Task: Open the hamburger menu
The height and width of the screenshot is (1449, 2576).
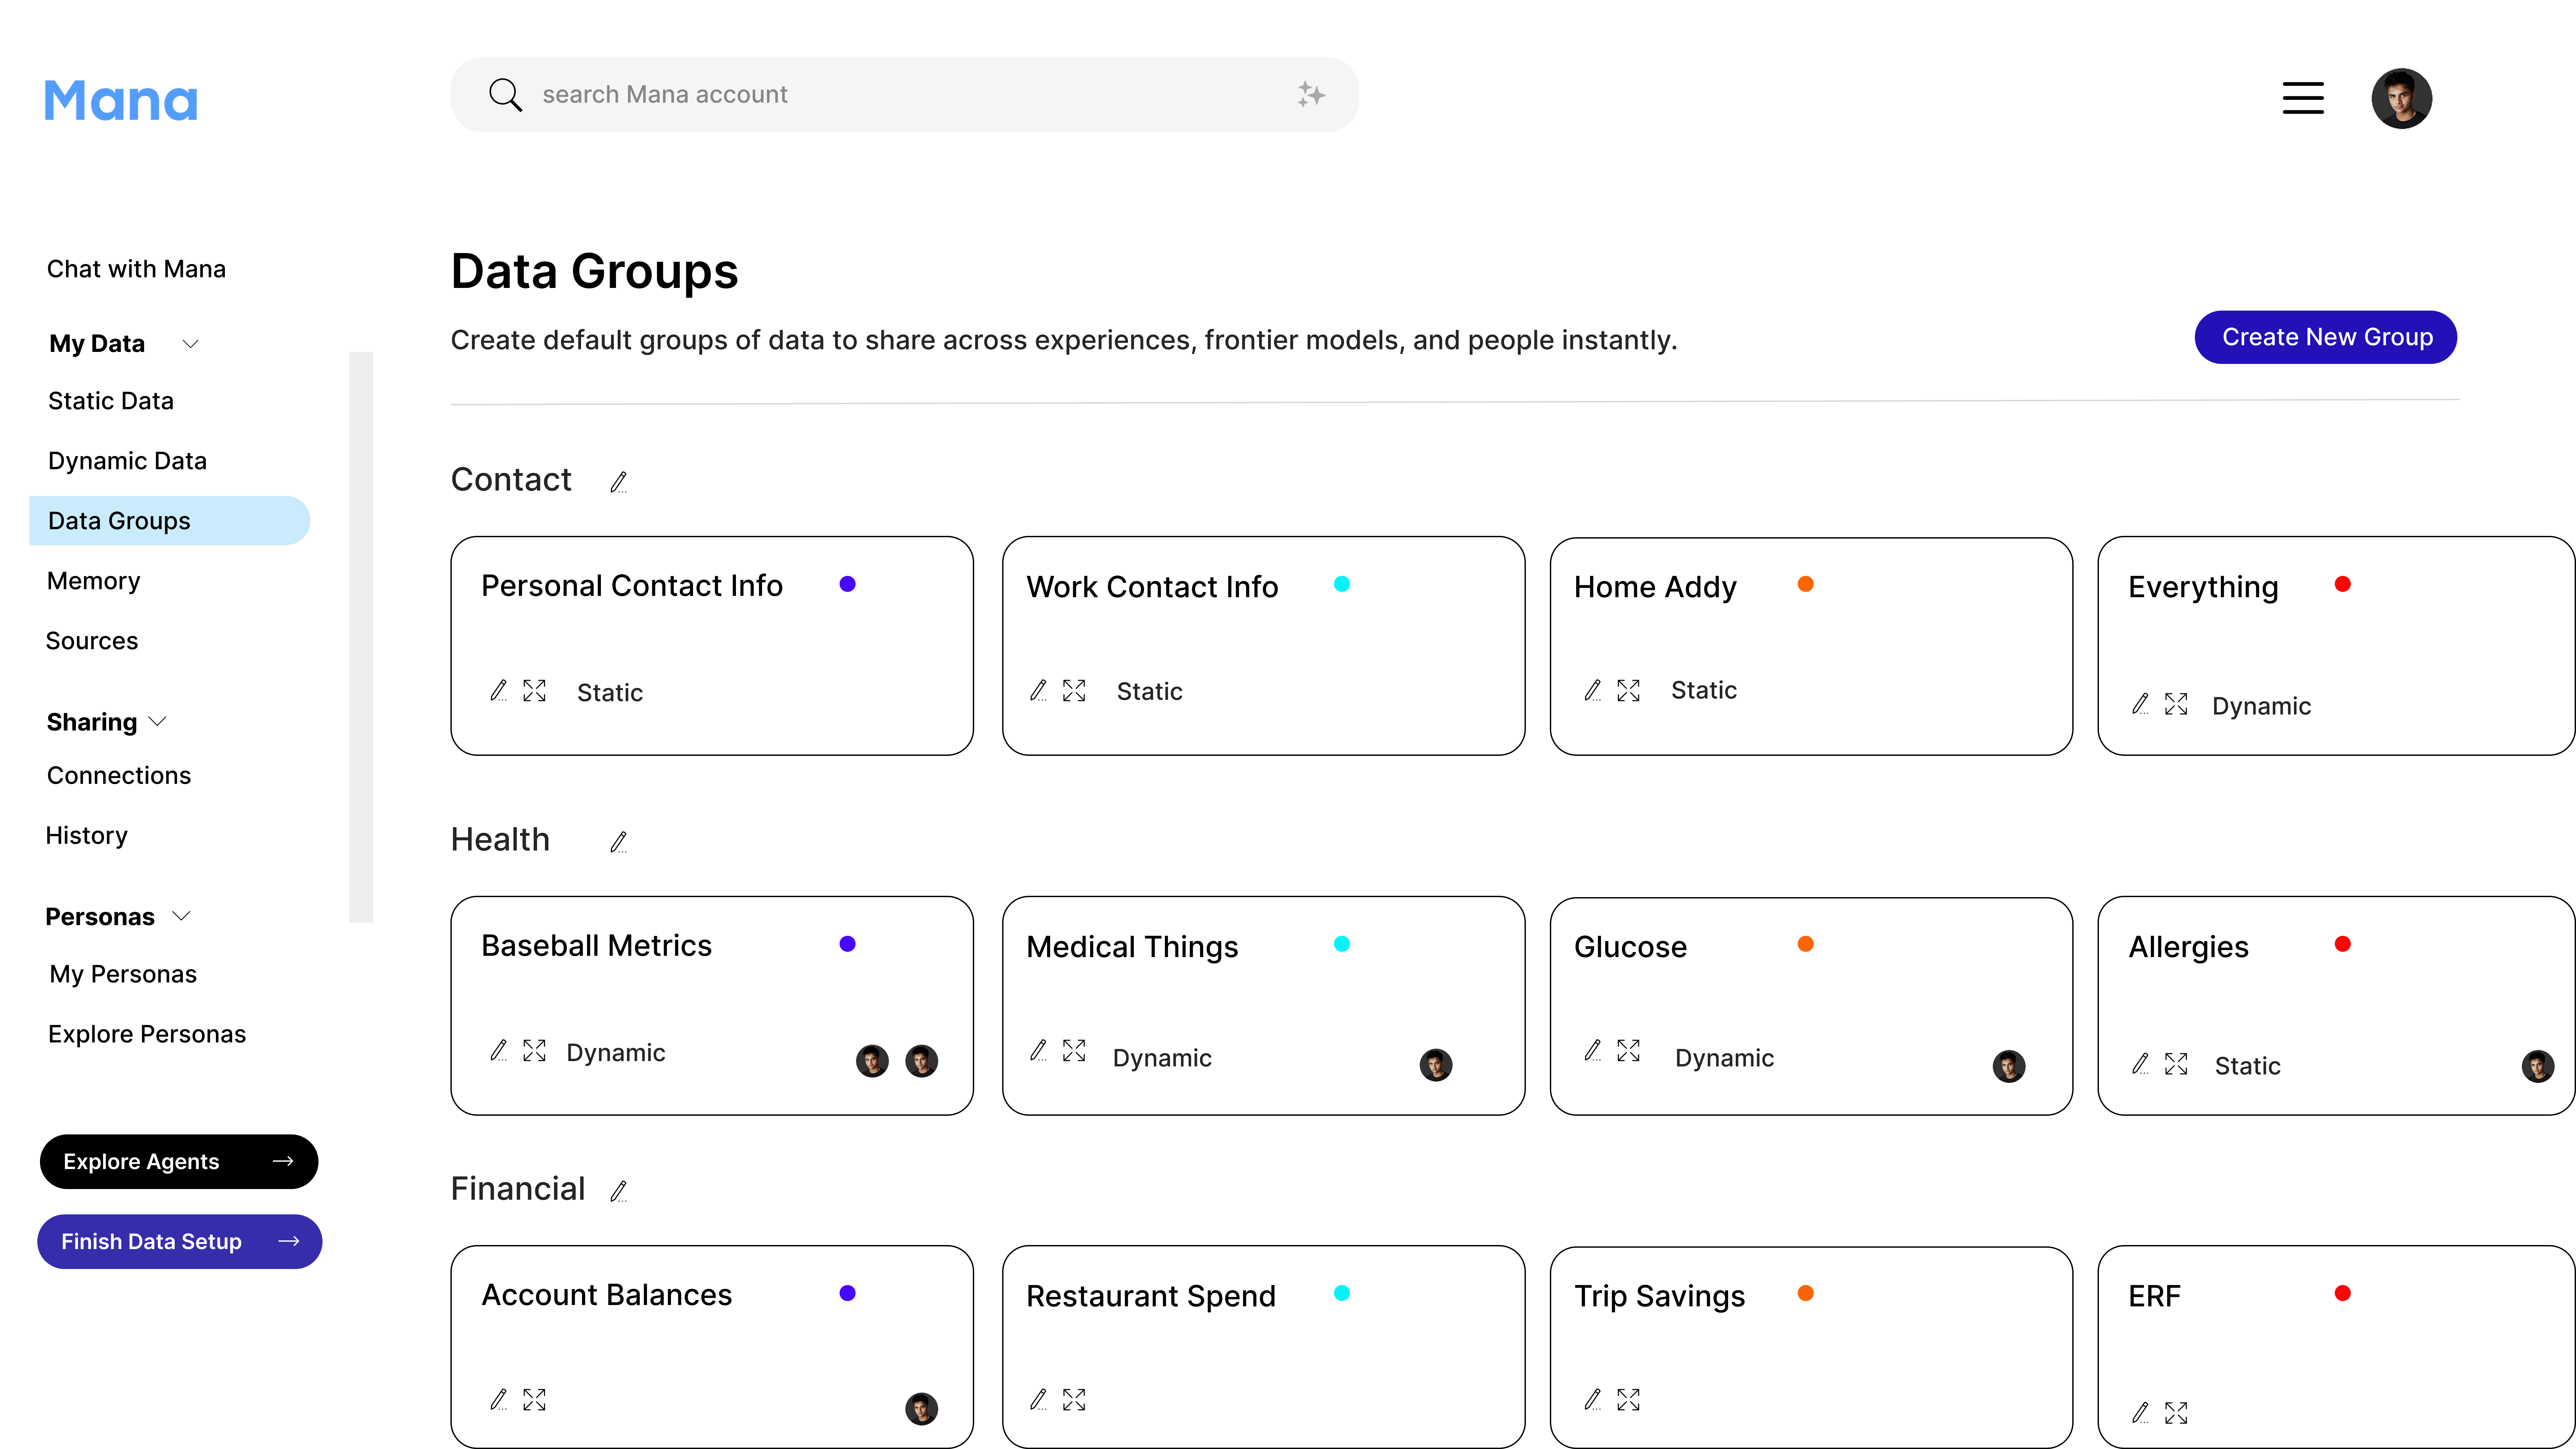Action: [x=2303, y=98]
